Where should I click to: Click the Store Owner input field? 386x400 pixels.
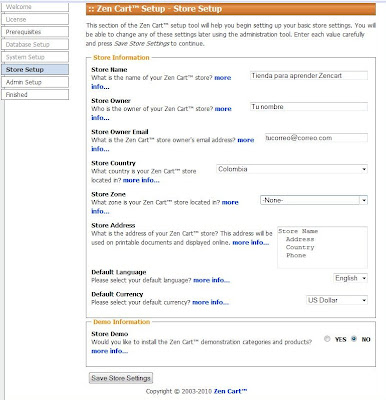(x=309, y=107)
